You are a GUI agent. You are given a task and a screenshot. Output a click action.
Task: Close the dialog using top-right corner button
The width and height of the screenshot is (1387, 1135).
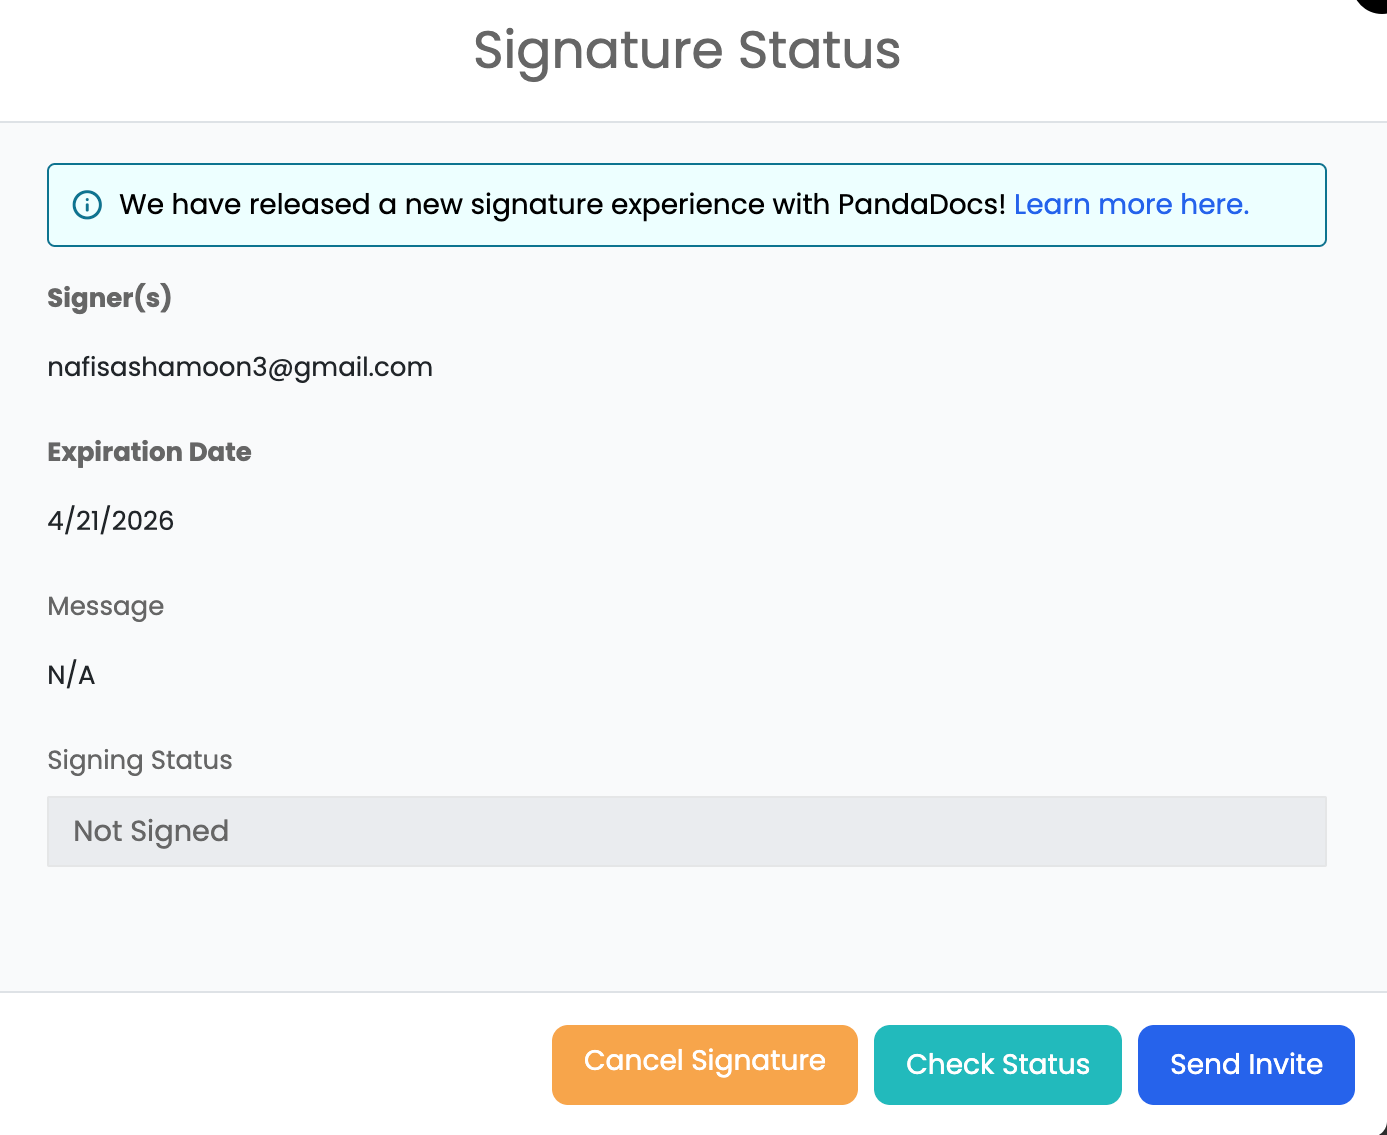(1374, 4)
